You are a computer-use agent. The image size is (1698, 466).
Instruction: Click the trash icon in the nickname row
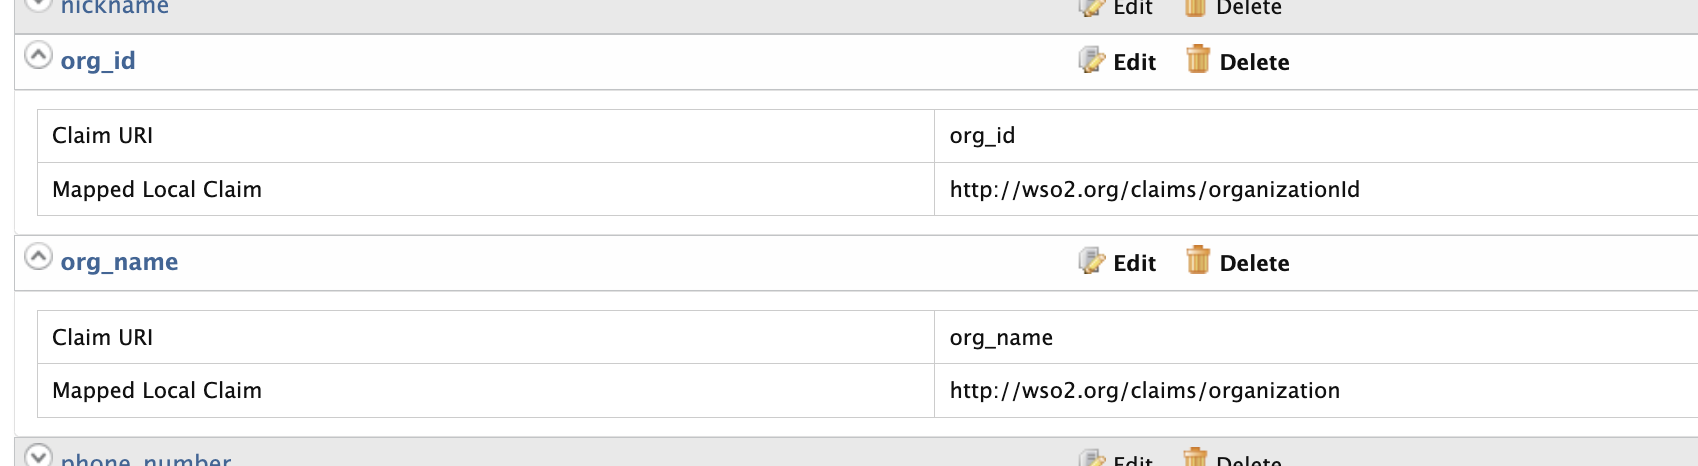[1195, 7]
